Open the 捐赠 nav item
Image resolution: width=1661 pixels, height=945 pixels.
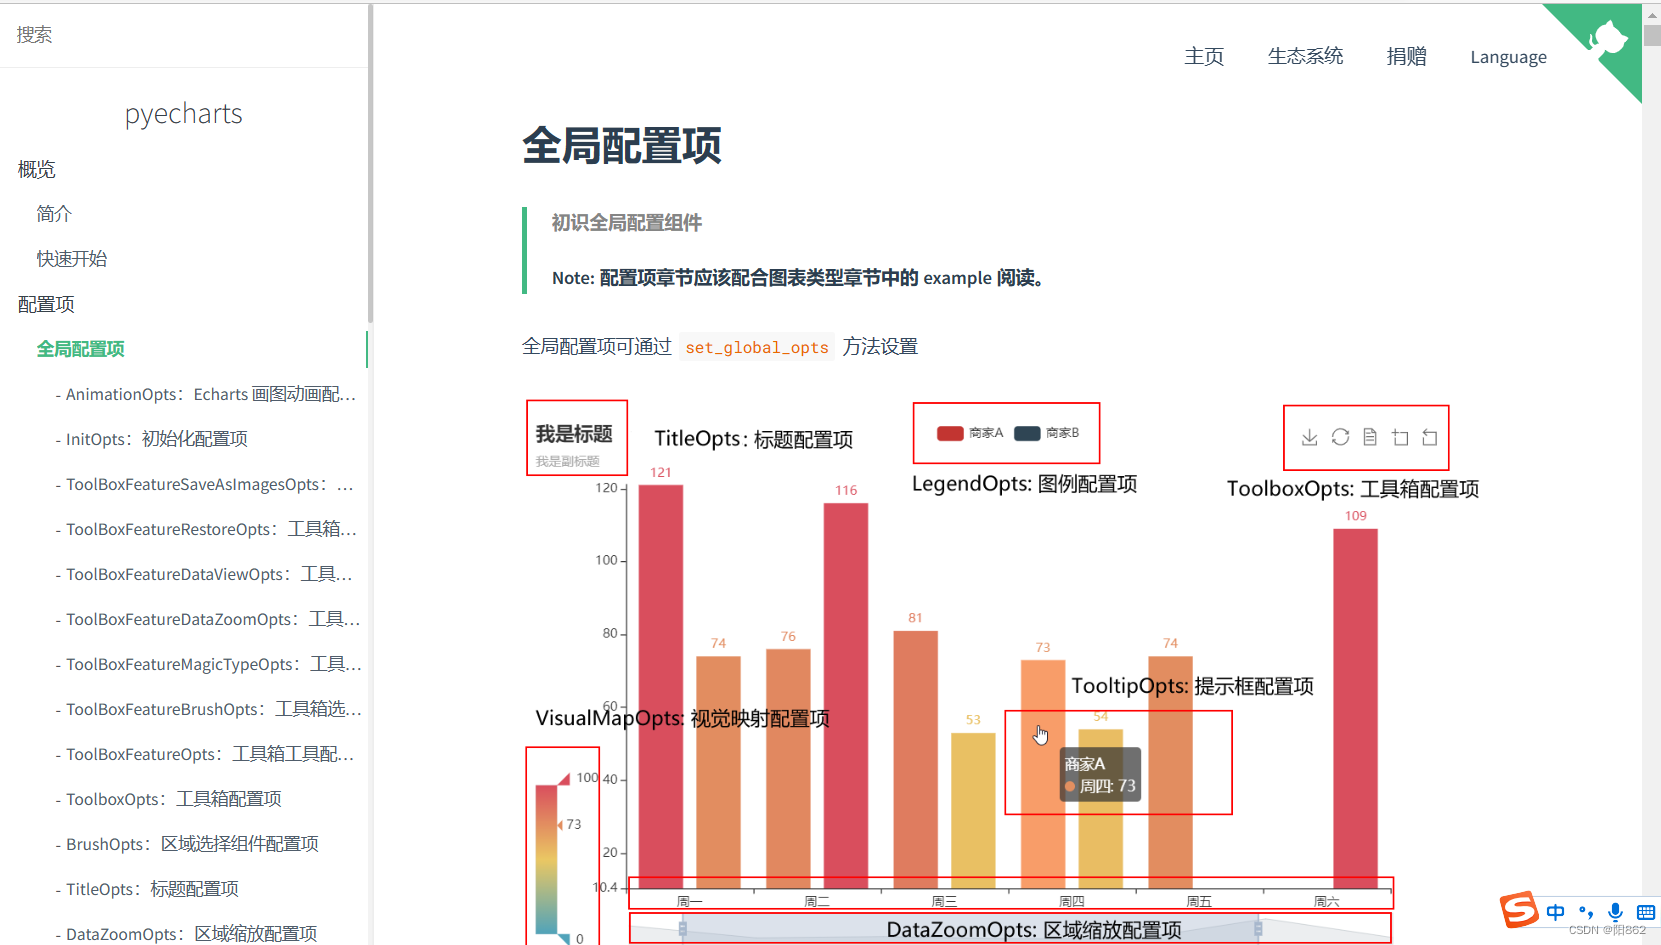coord(1406,57)
